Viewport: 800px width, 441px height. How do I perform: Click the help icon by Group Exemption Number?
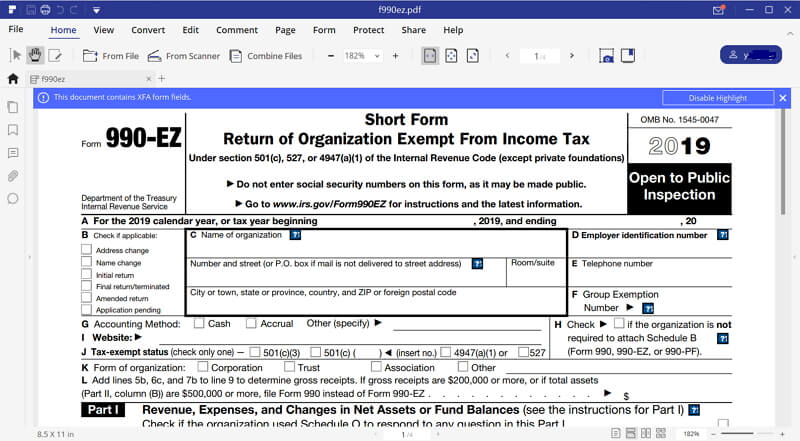[648, 308]
